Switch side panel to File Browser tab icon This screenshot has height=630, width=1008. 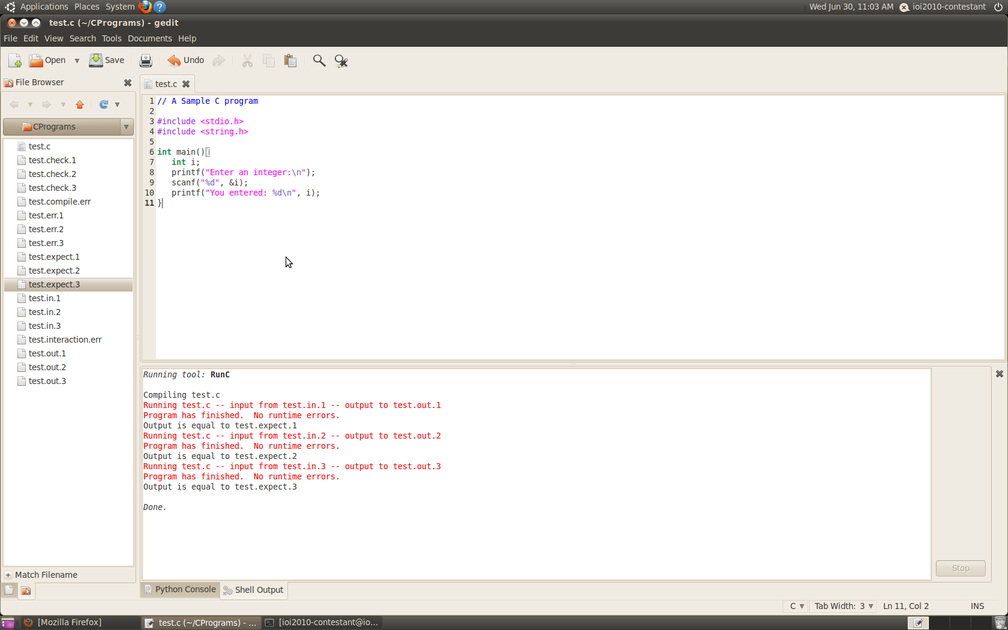(x=26, y=590)
